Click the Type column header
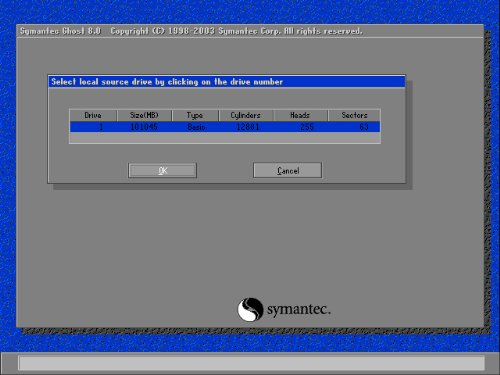Viewport: 500px width, 375px height. (195, 115)
